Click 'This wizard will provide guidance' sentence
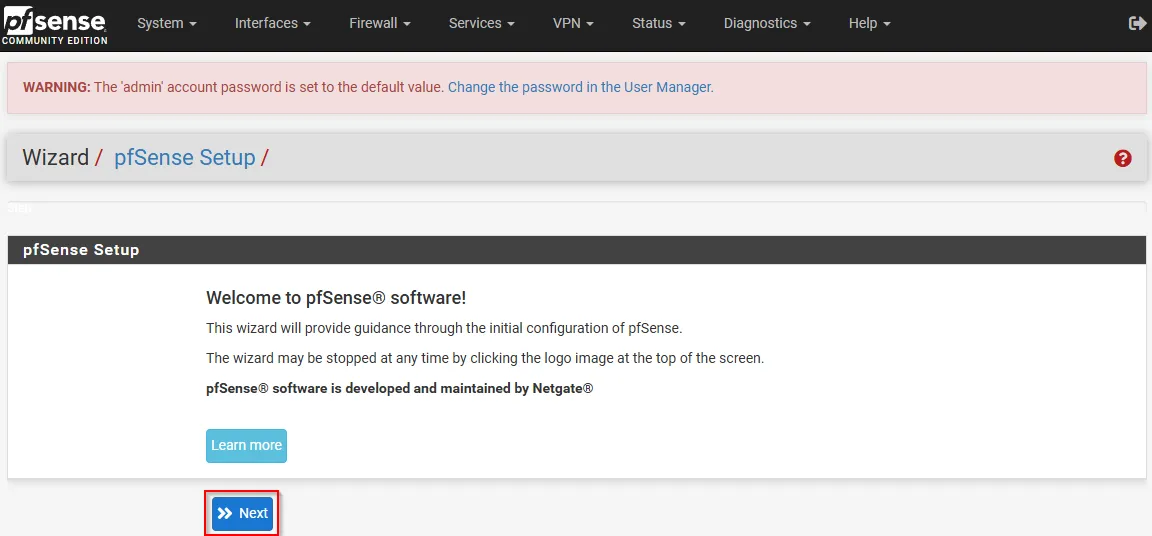Image resolution: width=1152 pixels, height=536 pixels. click(444, 328)
